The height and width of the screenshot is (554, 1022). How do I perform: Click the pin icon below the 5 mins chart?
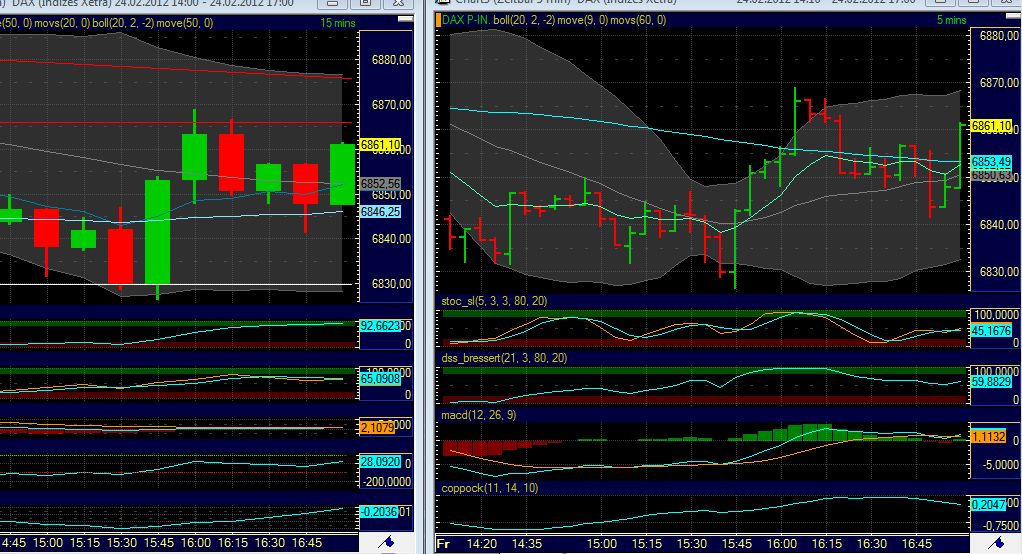(995, 542)
